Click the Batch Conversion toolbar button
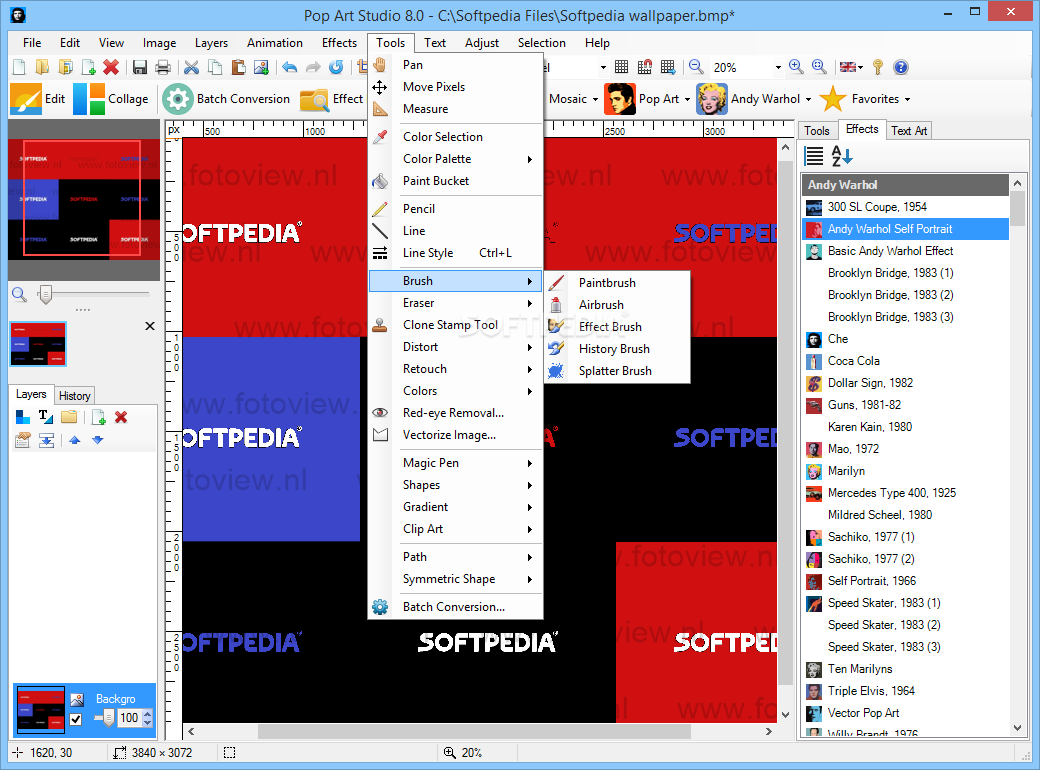Screen dimensions: 1040x770 click(226, 99)
